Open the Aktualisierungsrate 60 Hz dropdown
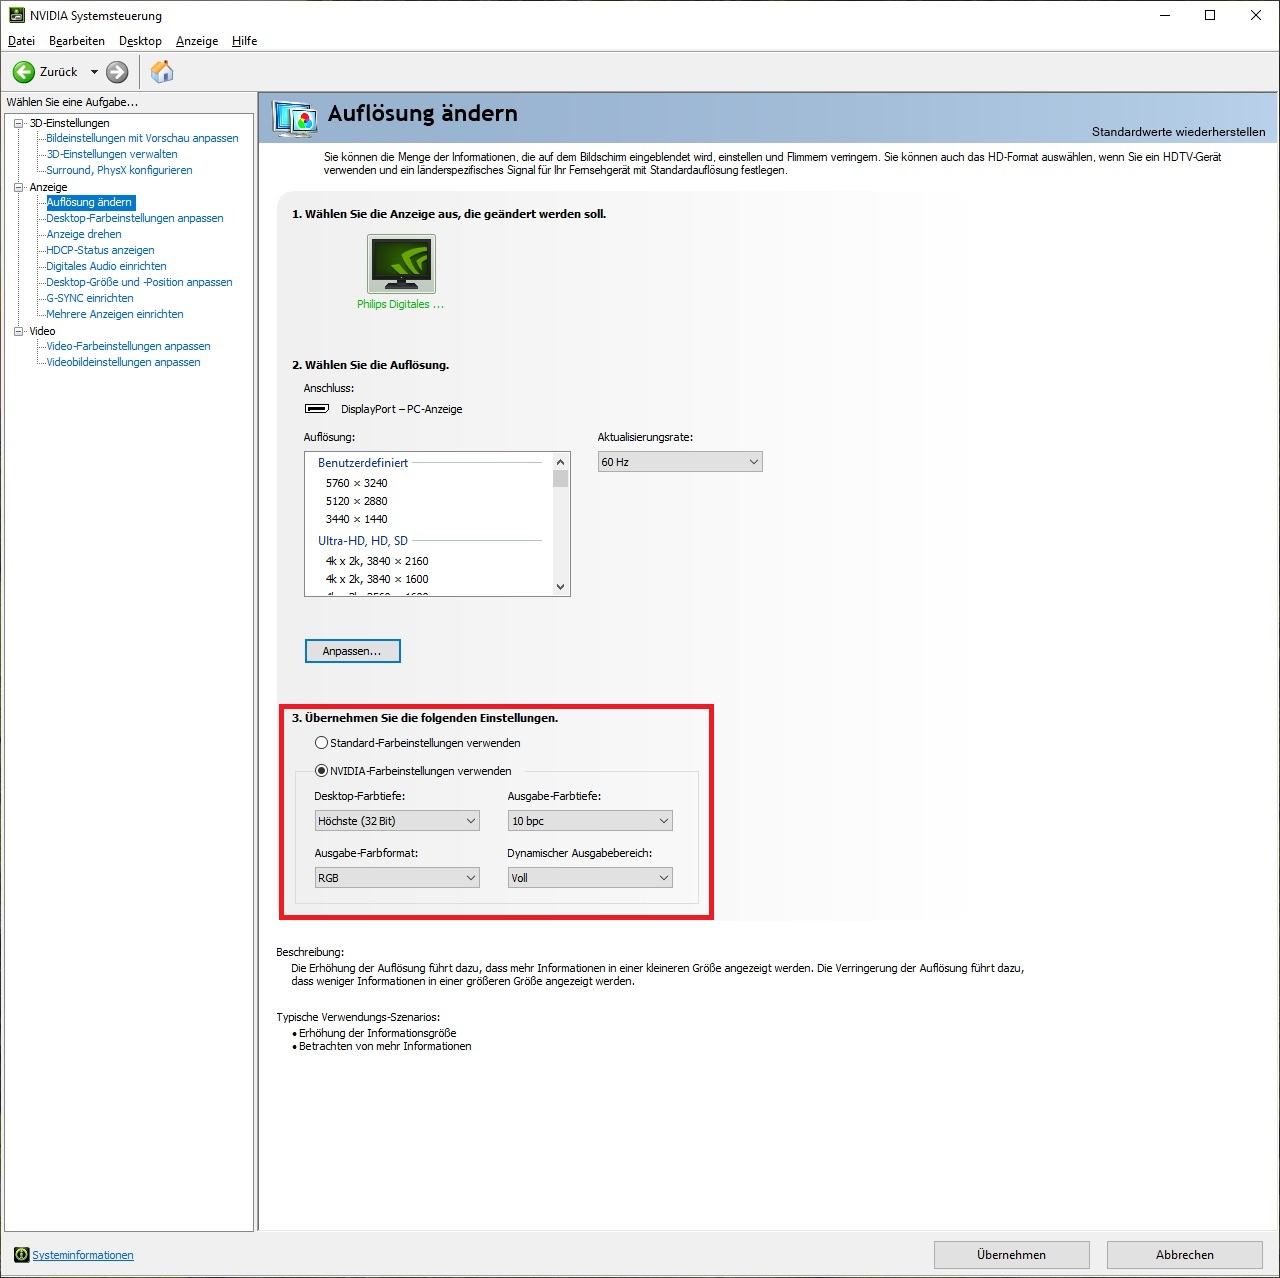 click(680, 462)
